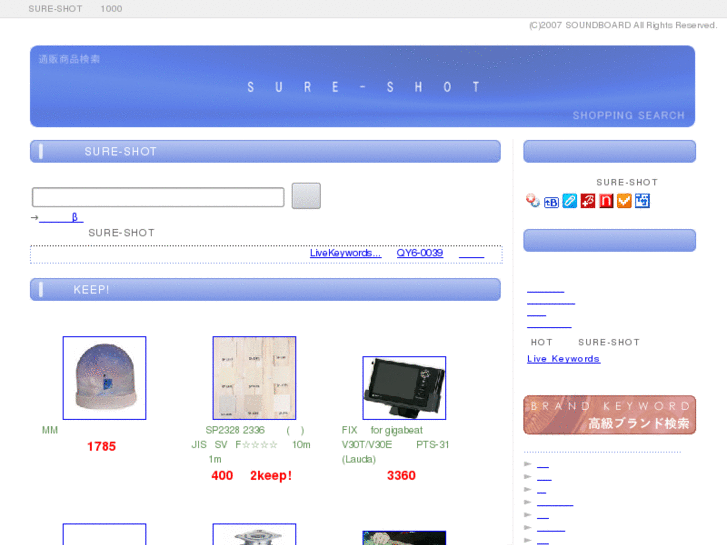The width and height of the screenshot is (727, 545).
Task: Click the dark red +B bookmark icon
Action: [588, 201]
